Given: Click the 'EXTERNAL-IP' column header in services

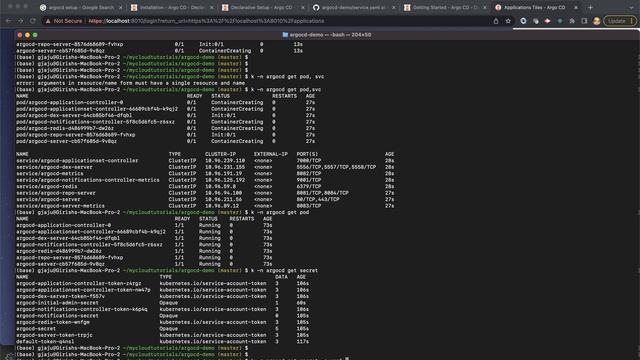Looking at the screenshot, I should (x=271, y=154).
